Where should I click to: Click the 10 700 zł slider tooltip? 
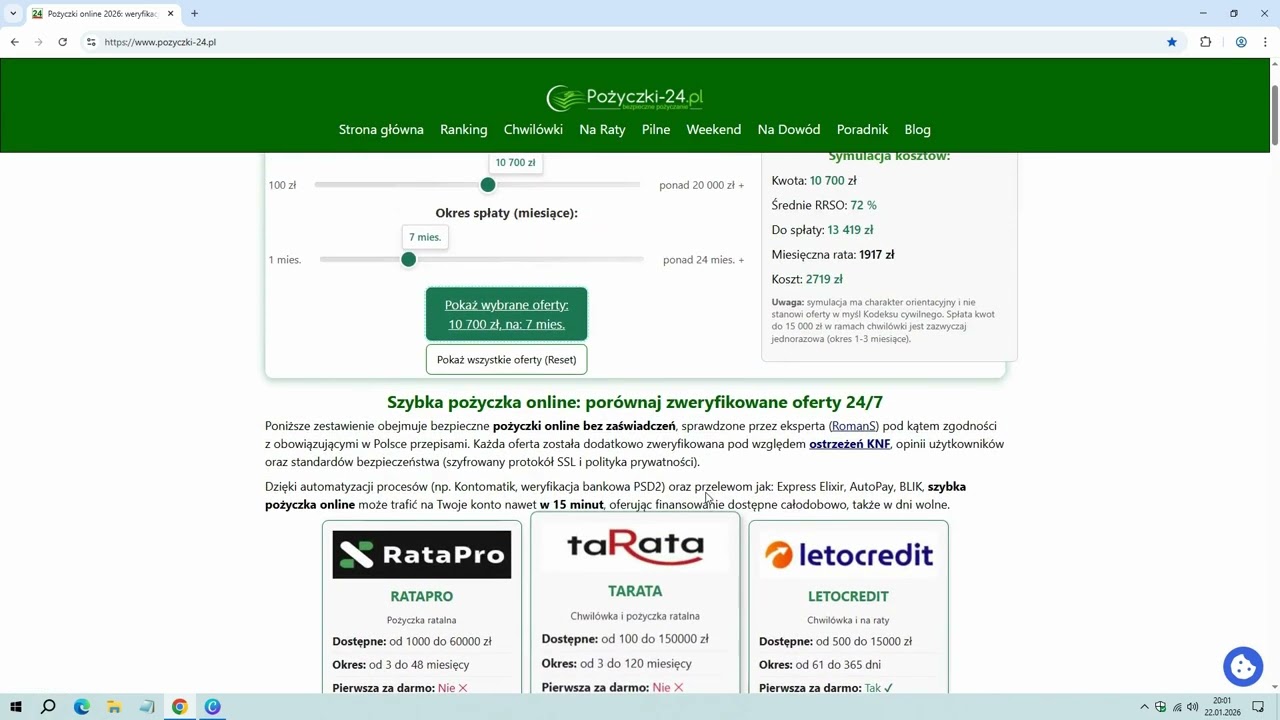point(515,162)
